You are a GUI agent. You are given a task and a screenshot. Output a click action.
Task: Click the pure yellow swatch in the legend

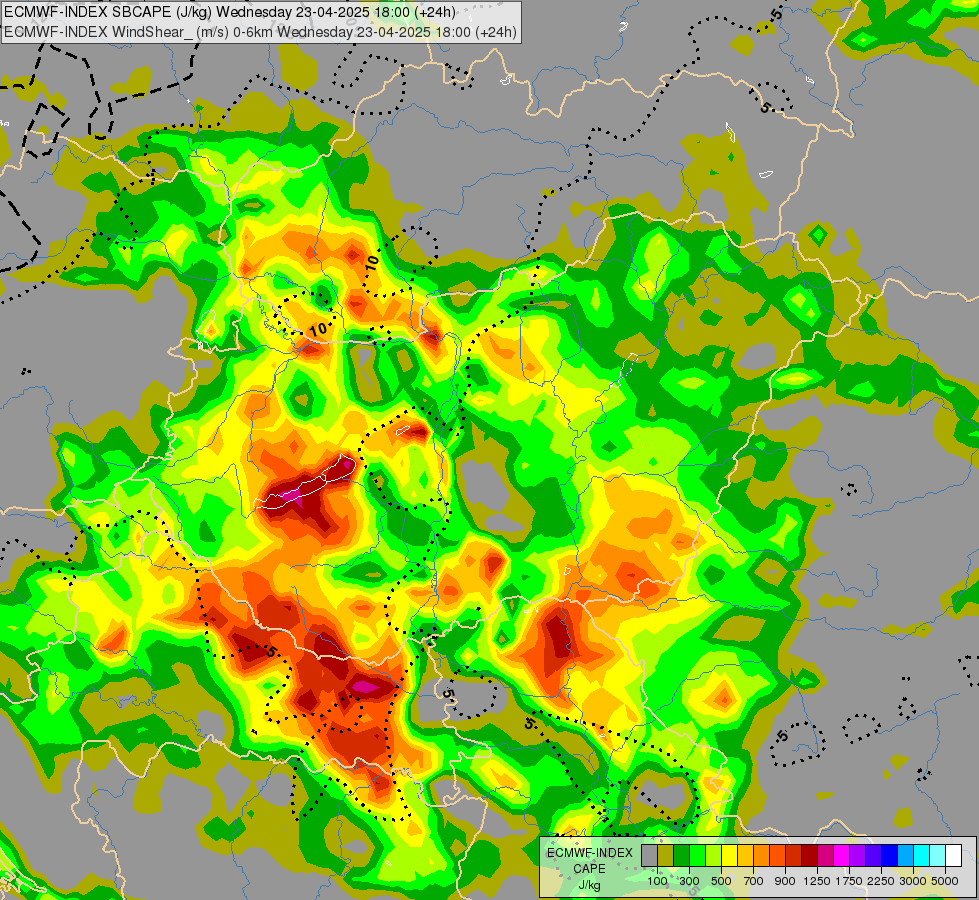(730, 856)
